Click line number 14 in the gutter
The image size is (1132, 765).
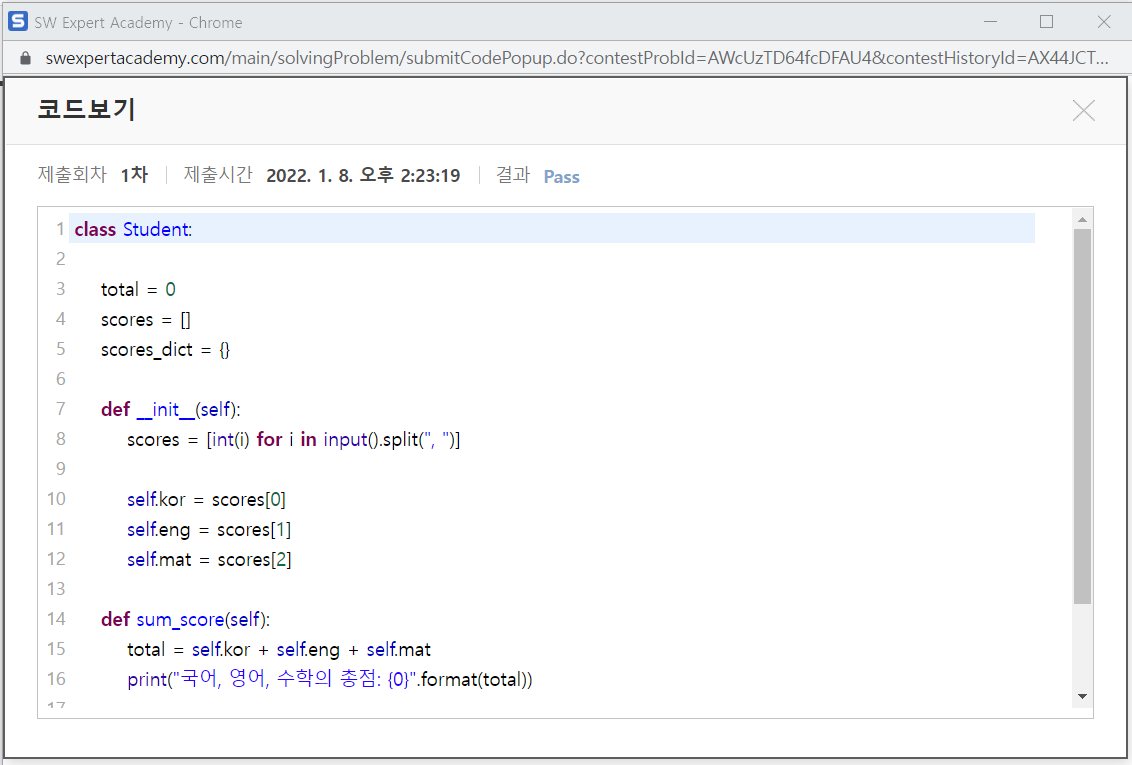(56, 618)
